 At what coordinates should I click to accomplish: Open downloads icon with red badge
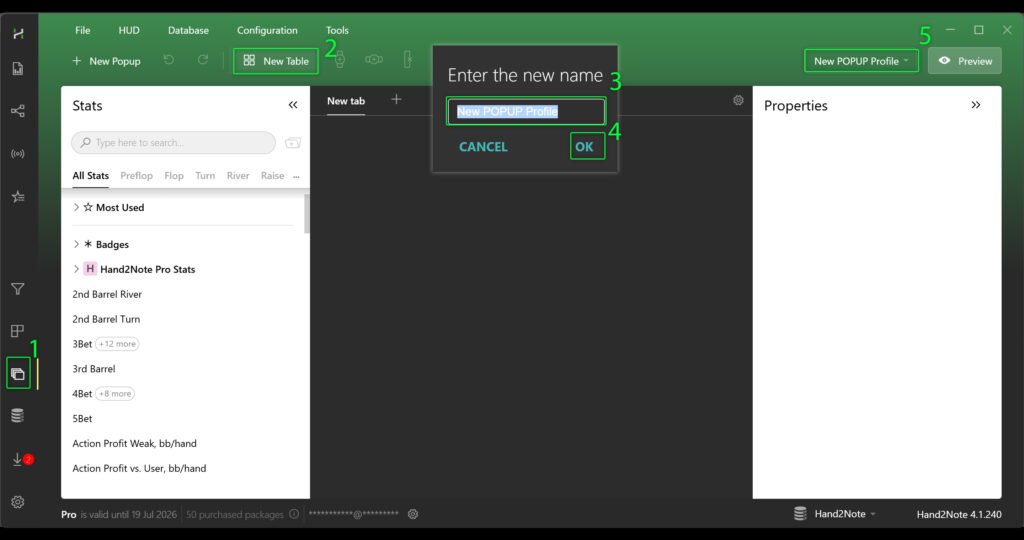pyautogui.click(x=18, y=459)
